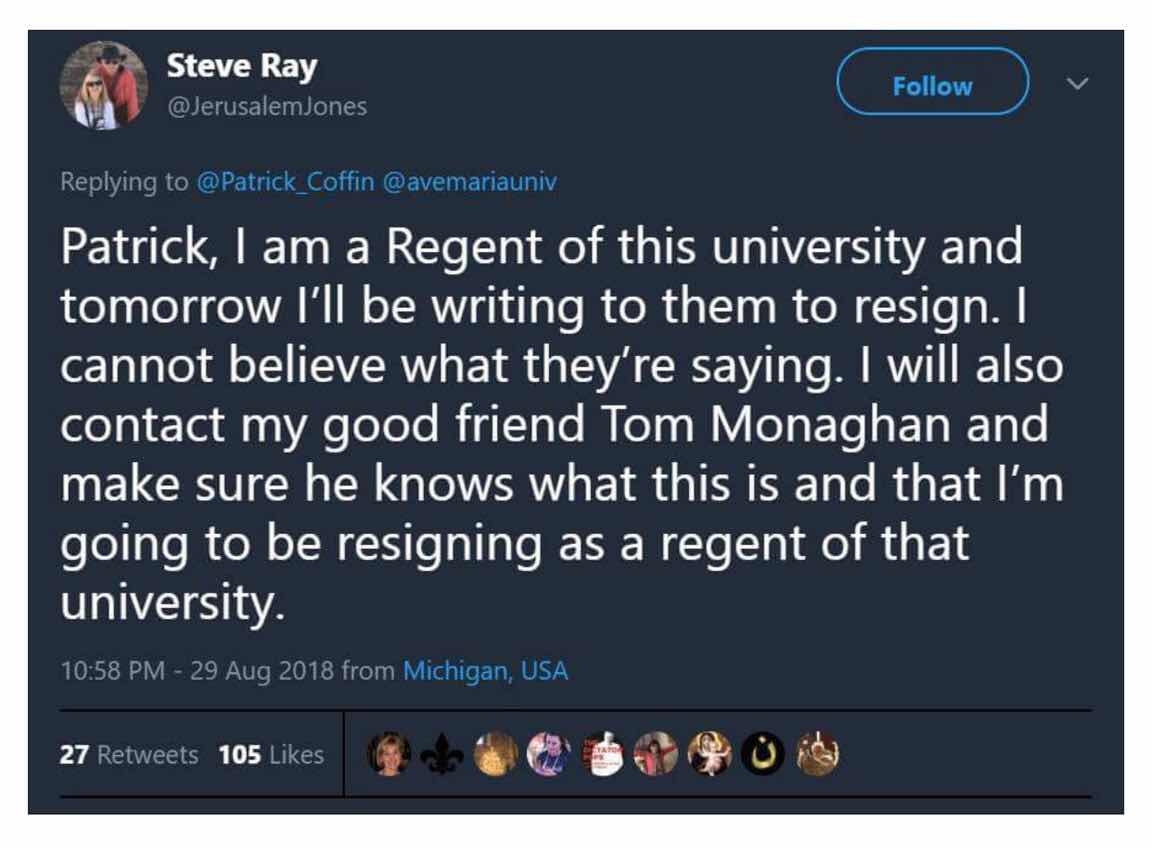1152x848 pixels.
Task: Click the @JerusalemJones handle
Action: [x=266, y=106]
